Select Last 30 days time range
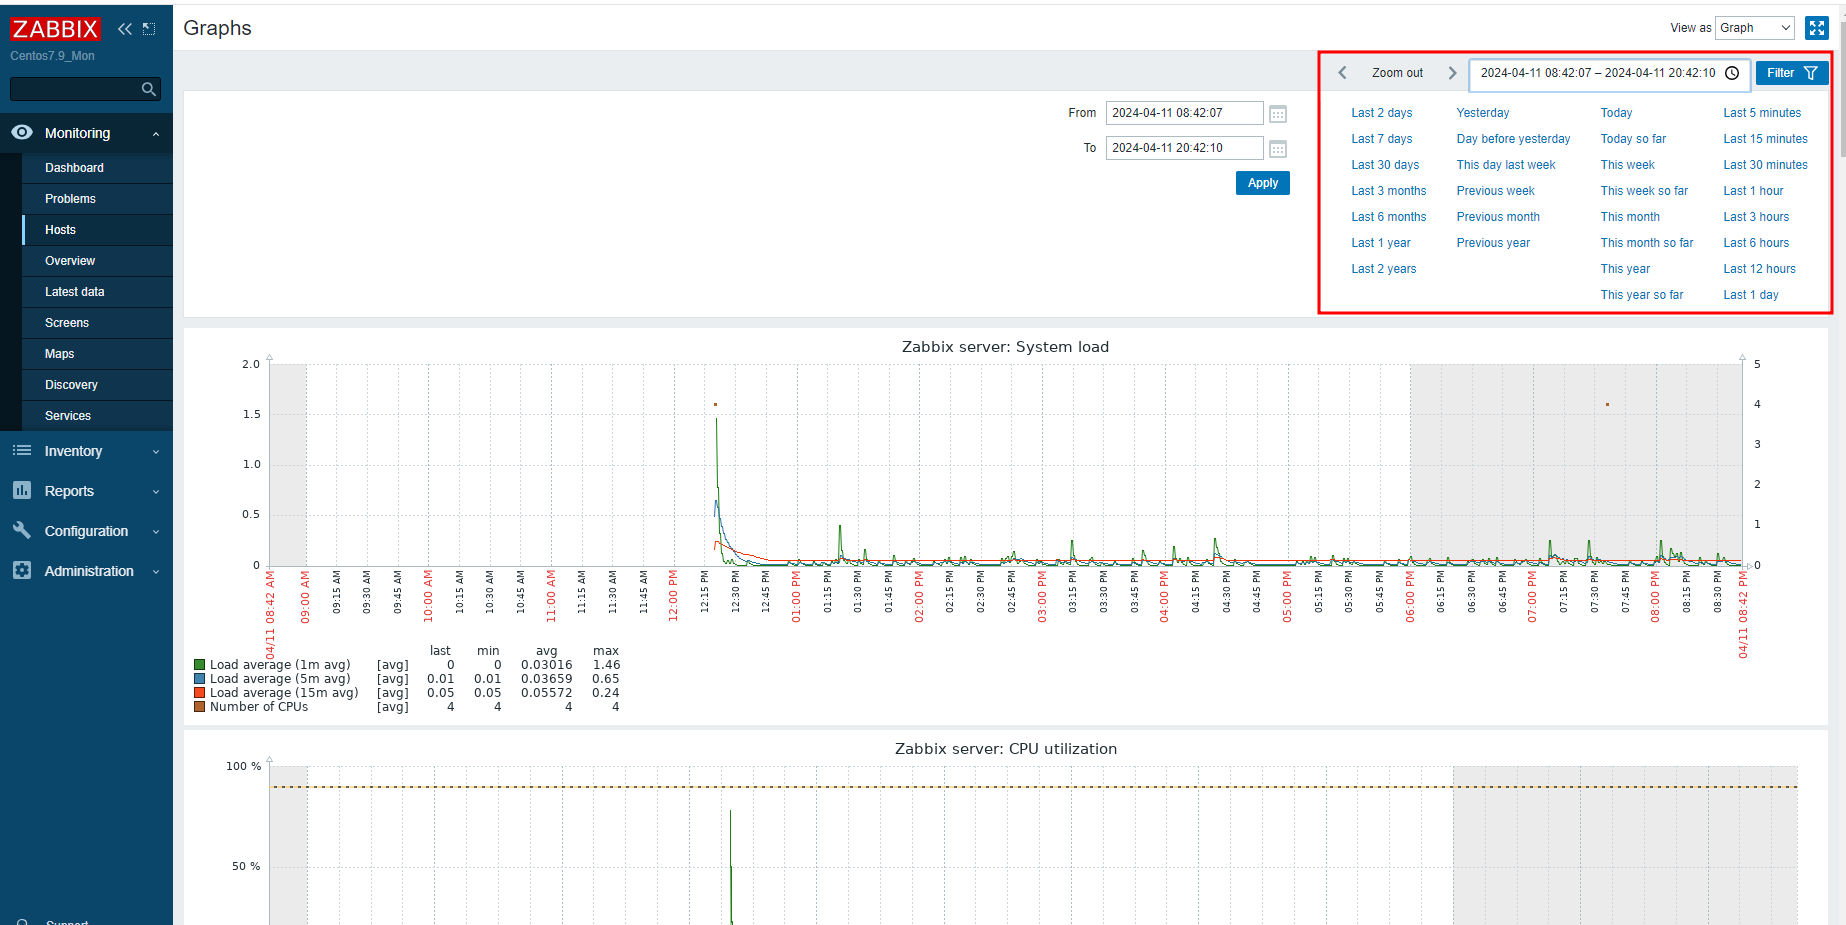Screen dimensions: 1846x925 click(x=1385, y=165)
